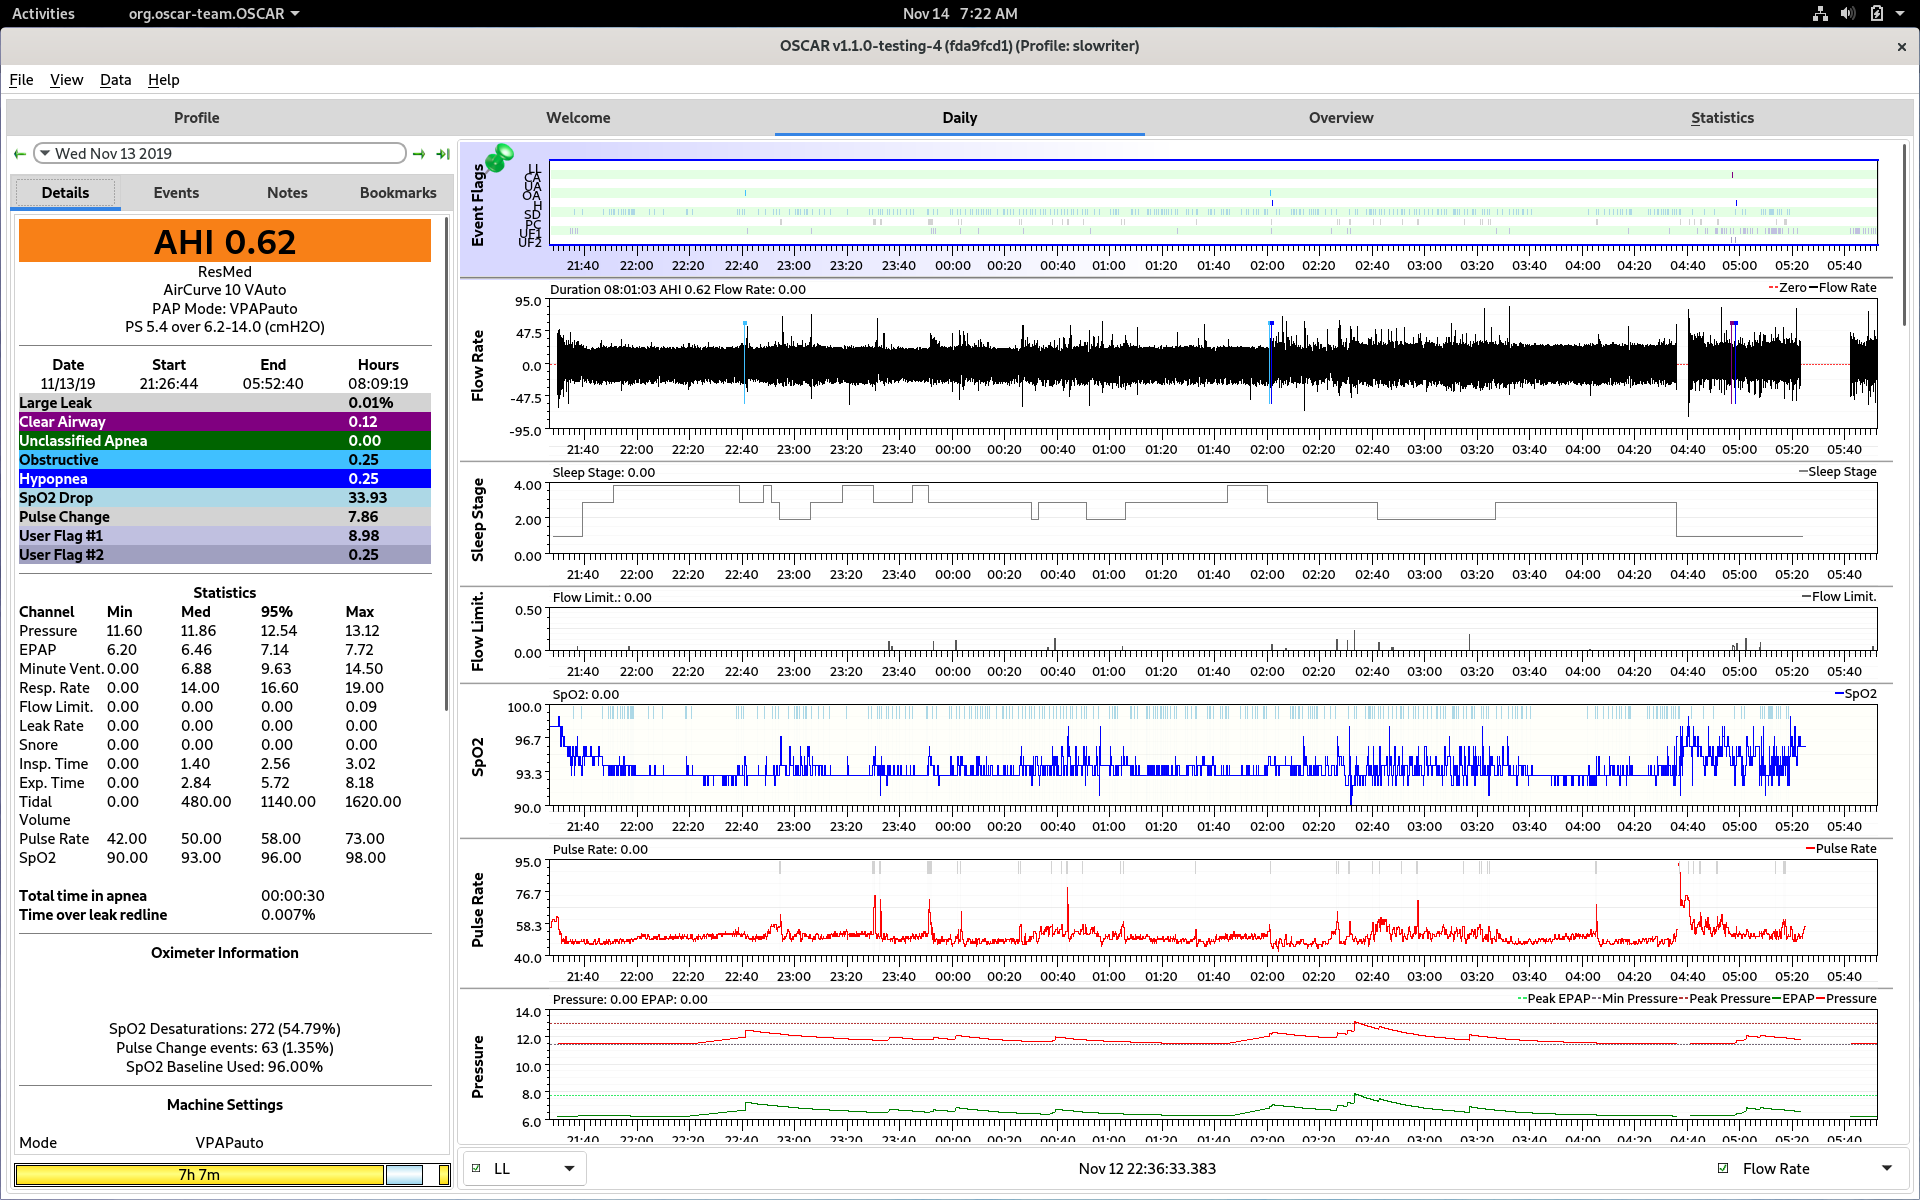Expand the LL events dropdown arrow
The image size is (1920, 1200).
[x=569, y=1168]
